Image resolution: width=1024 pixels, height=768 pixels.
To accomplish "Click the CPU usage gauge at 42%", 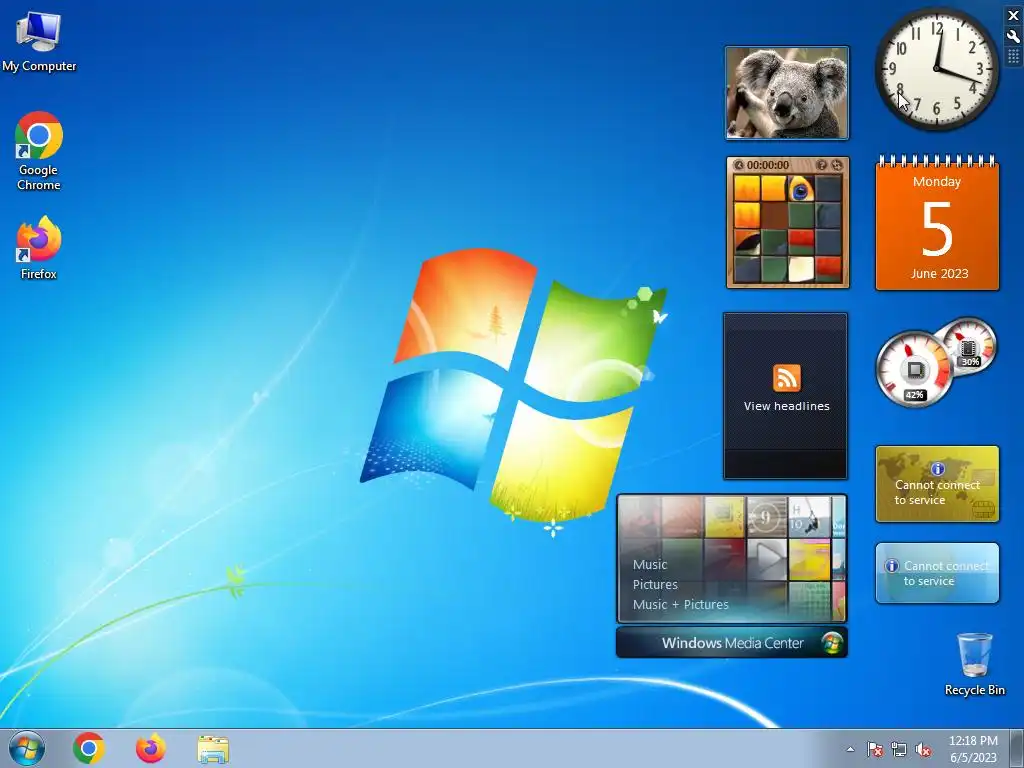I will tap(914, 370).
